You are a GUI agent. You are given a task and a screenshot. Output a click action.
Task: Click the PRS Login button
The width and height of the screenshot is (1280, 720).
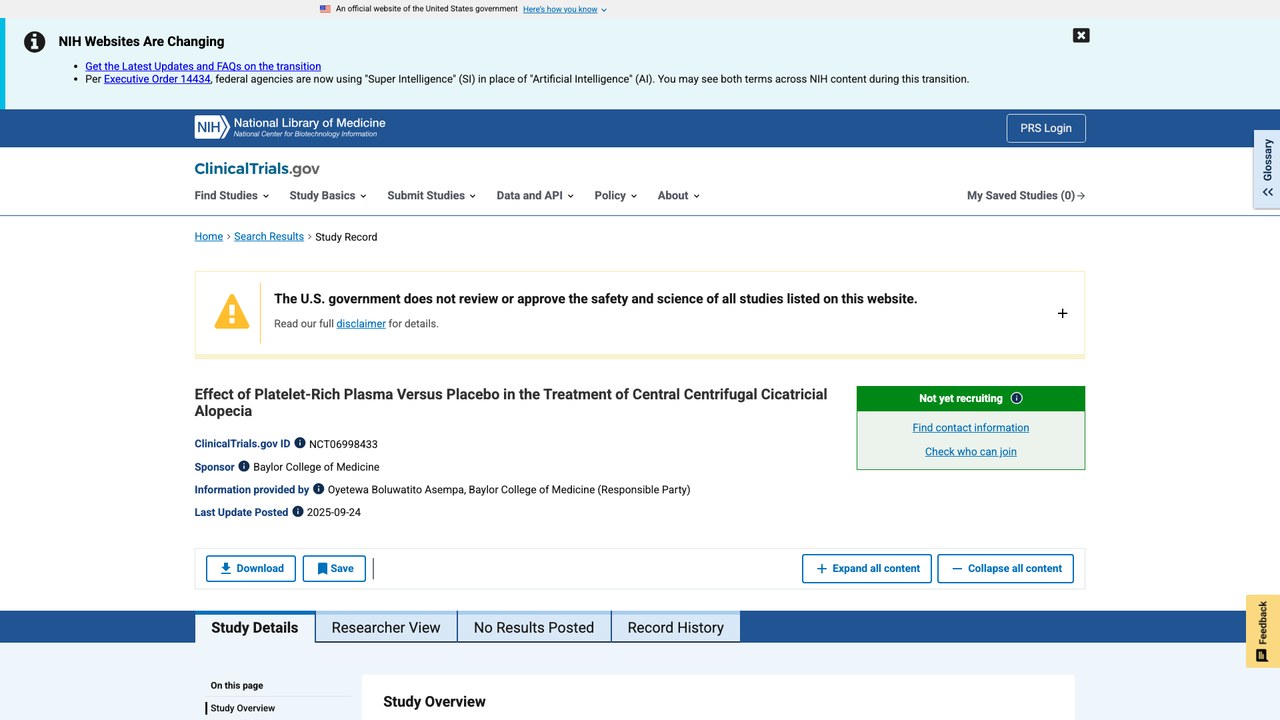[1046, 128]
